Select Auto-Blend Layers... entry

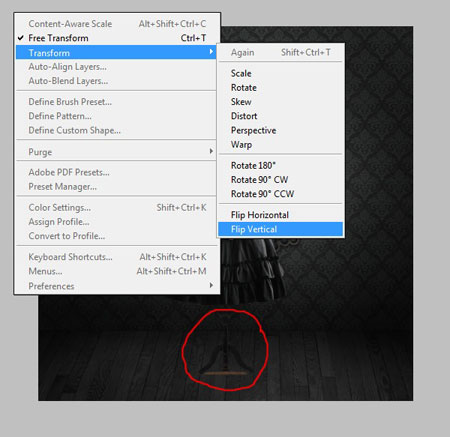point(117,81)
